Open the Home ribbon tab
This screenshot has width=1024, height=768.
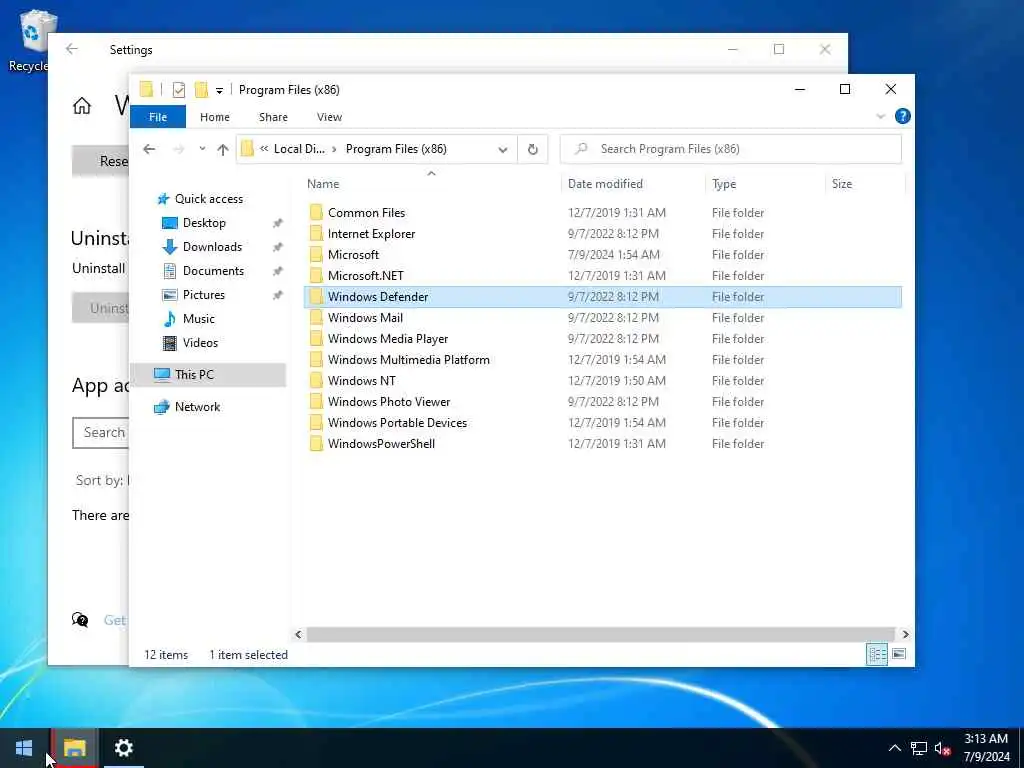click(215, 117)
